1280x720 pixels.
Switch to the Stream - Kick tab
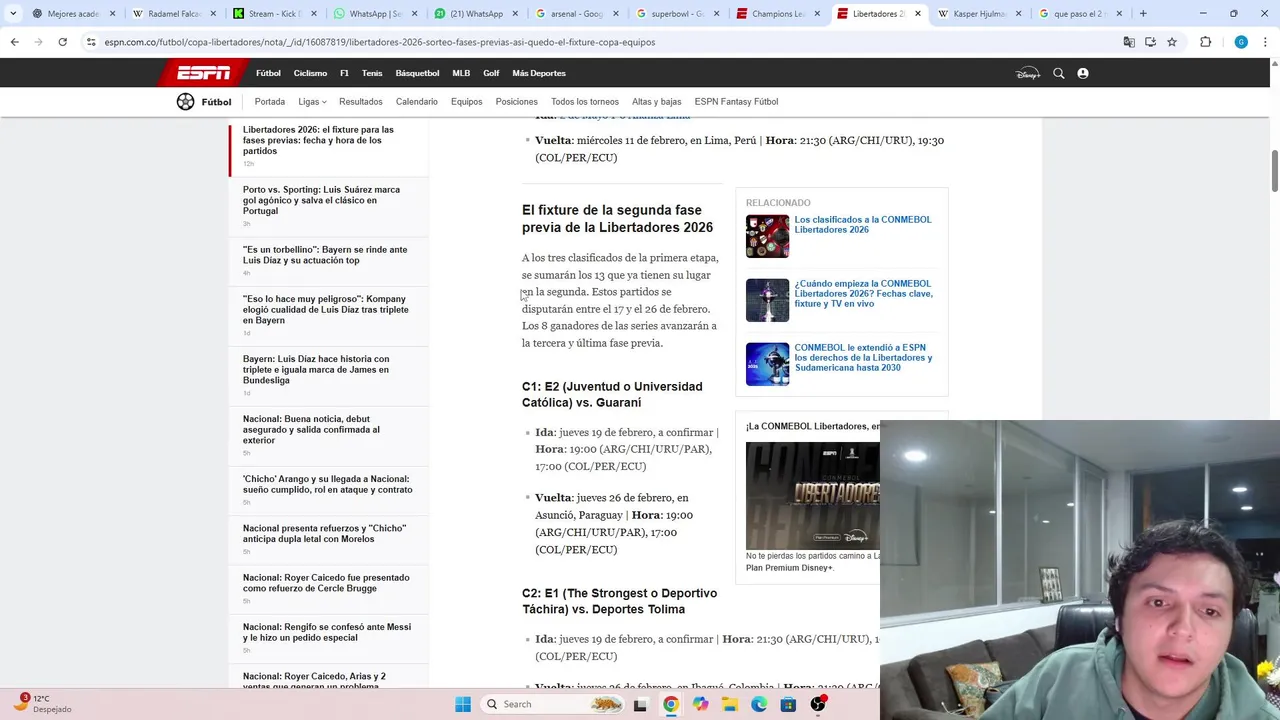point(274,14)
